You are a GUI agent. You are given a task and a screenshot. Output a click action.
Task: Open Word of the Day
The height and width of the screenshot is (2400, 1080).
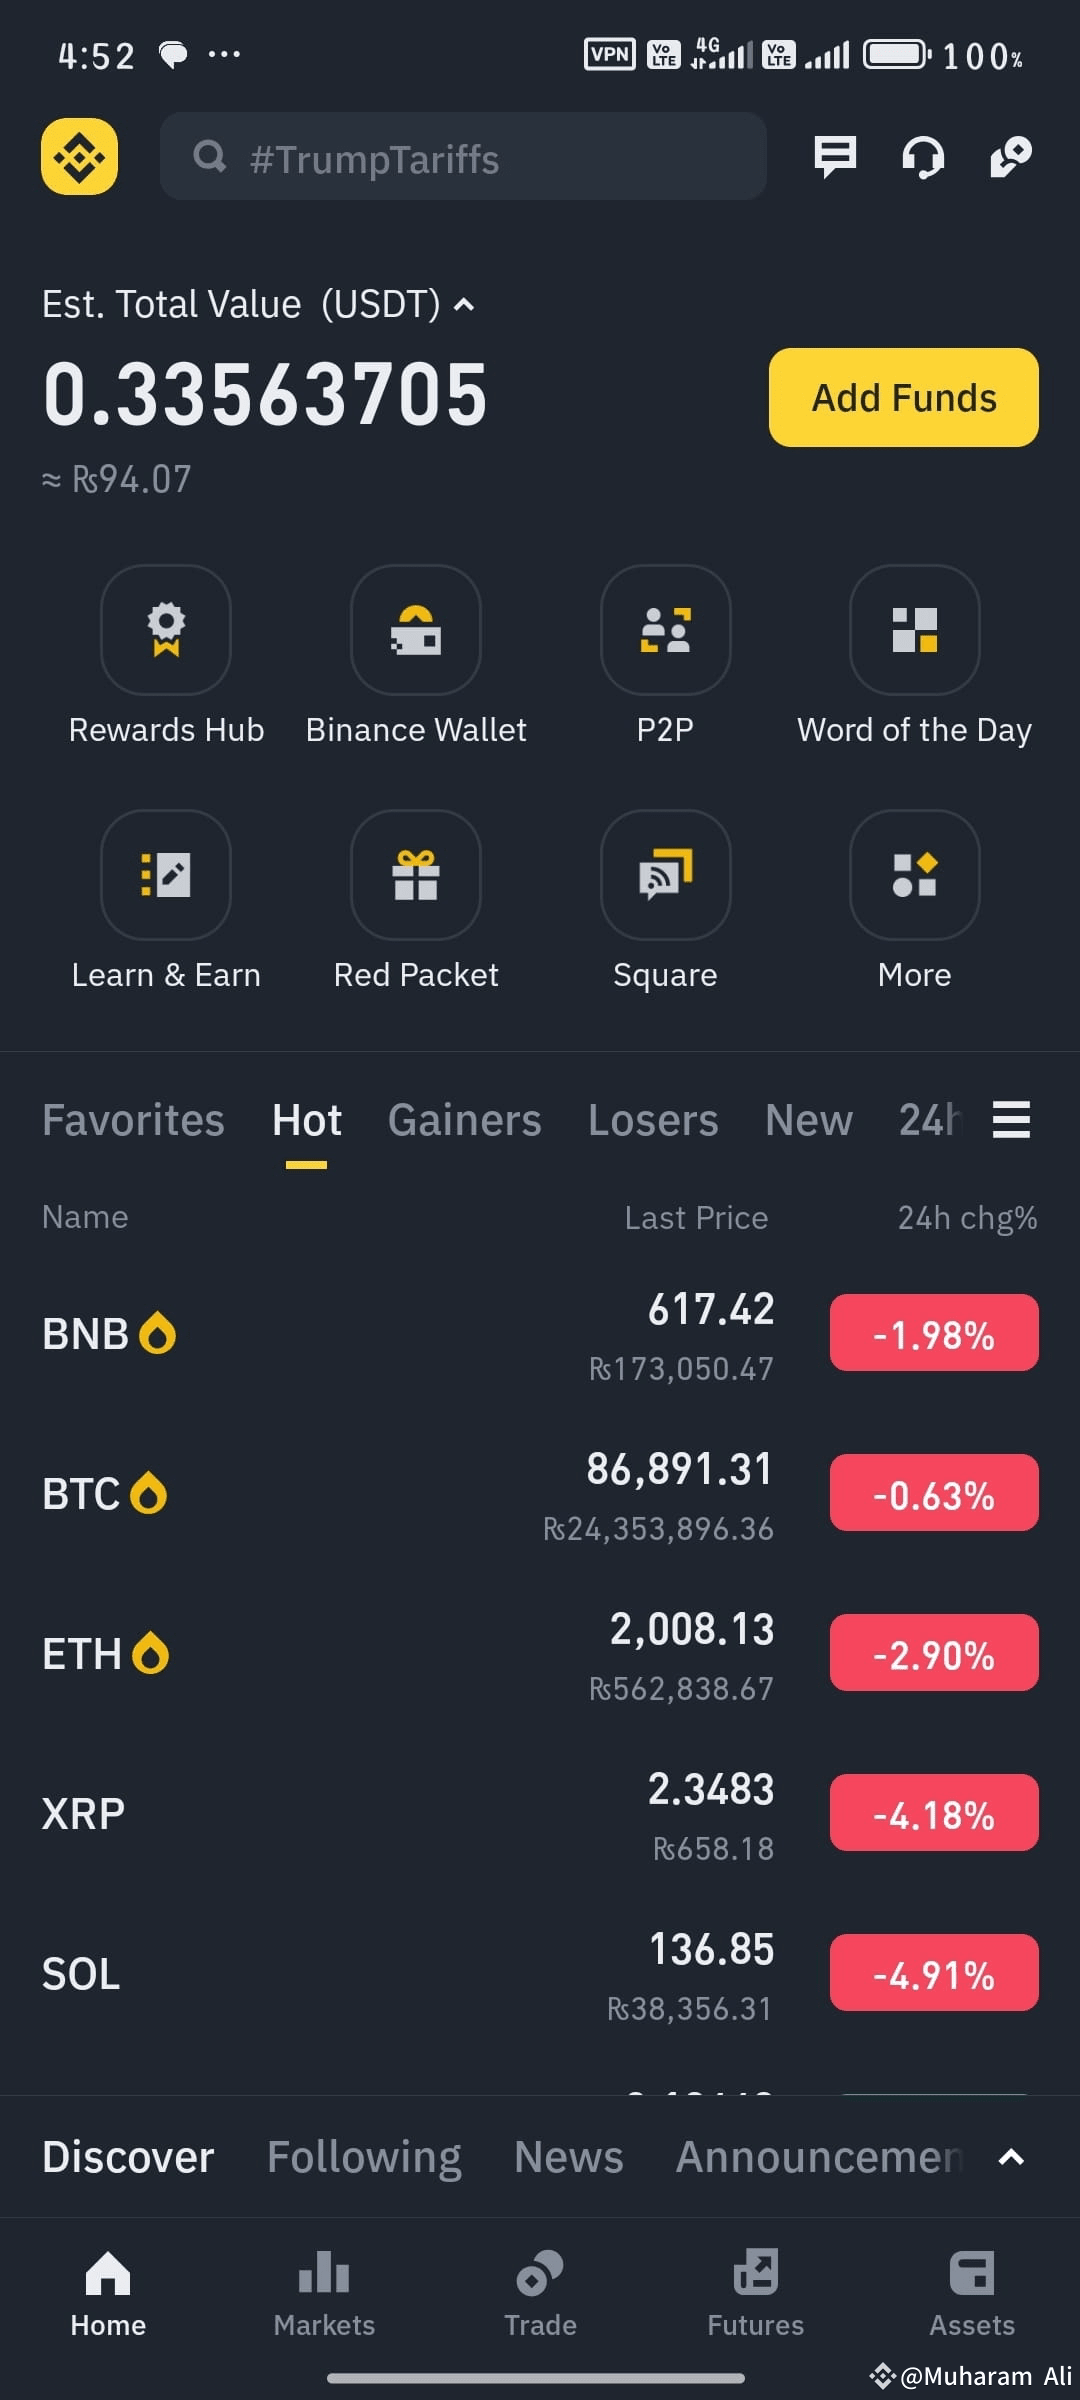915,630
